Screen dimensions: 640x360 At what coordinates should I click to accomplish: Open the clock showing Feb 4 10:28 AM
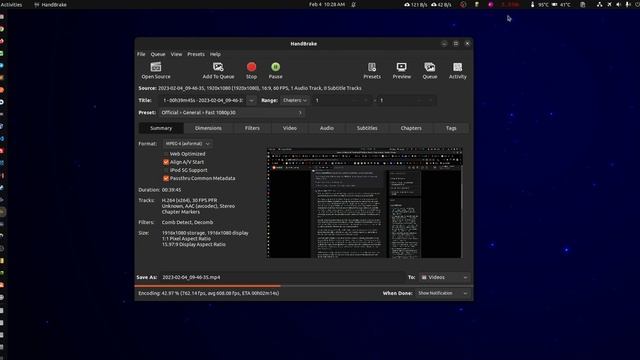tap(327, 4)
